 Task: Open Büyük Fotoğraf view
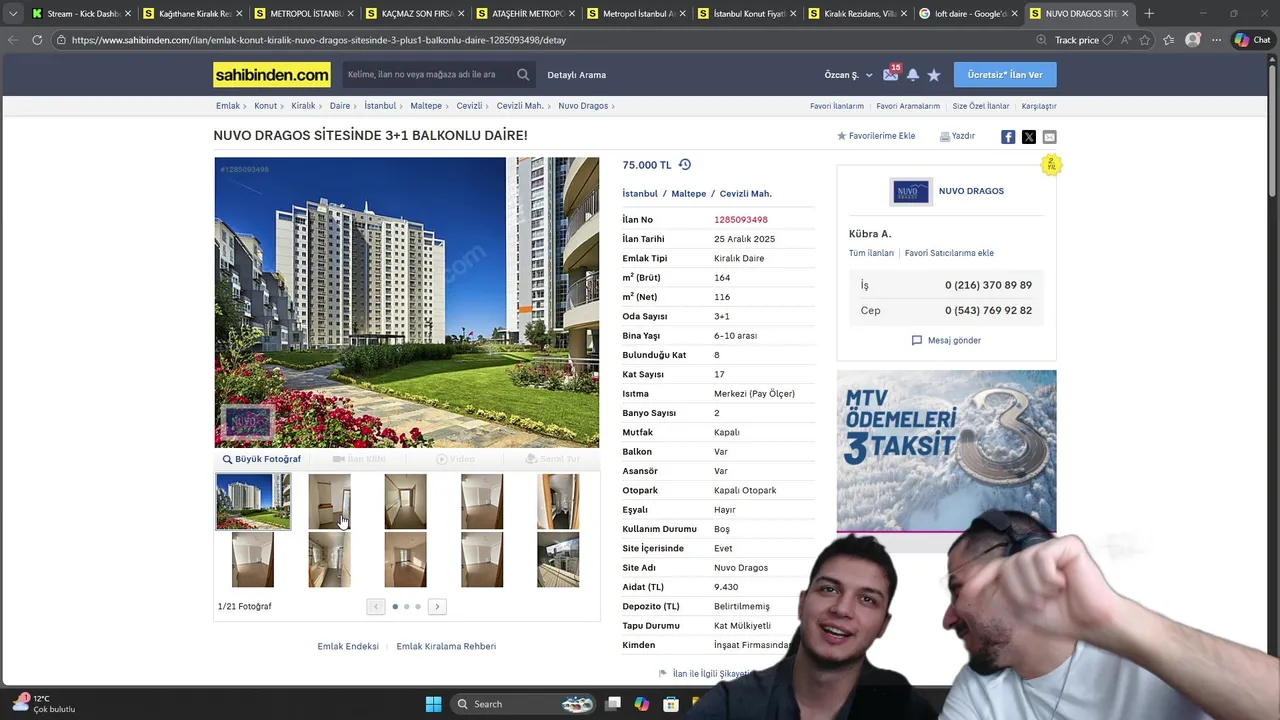(x=262, y=459)
